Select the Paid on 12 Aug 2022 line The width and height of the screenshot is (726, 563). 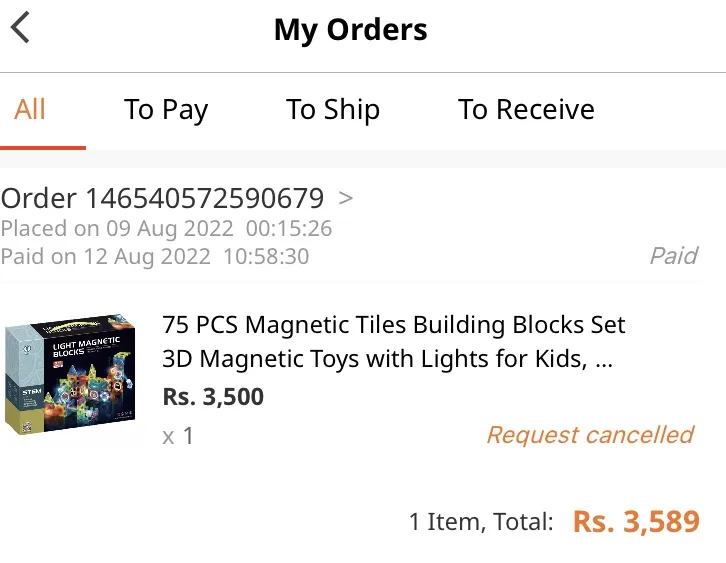pyautogui.click(x=155, y=256)
